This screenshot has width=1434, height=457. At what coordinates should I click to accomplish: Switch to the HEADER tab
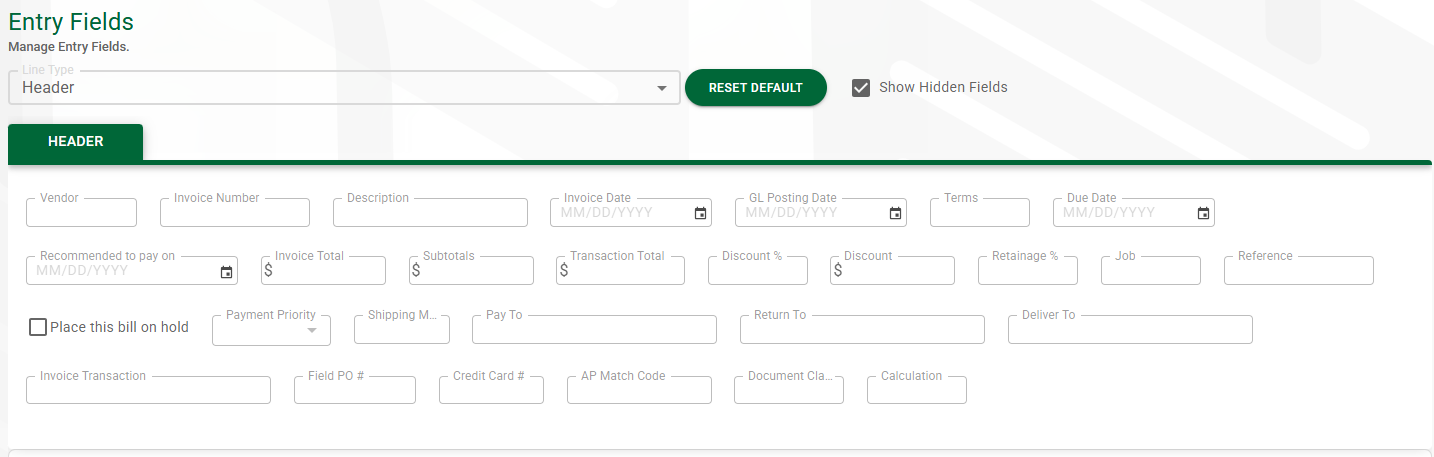[75, 142]
